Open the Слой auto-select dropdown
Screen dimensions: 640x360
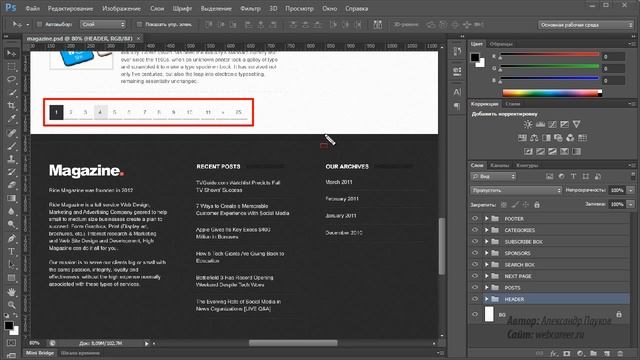pyautogui.click(x=102, y=24)
